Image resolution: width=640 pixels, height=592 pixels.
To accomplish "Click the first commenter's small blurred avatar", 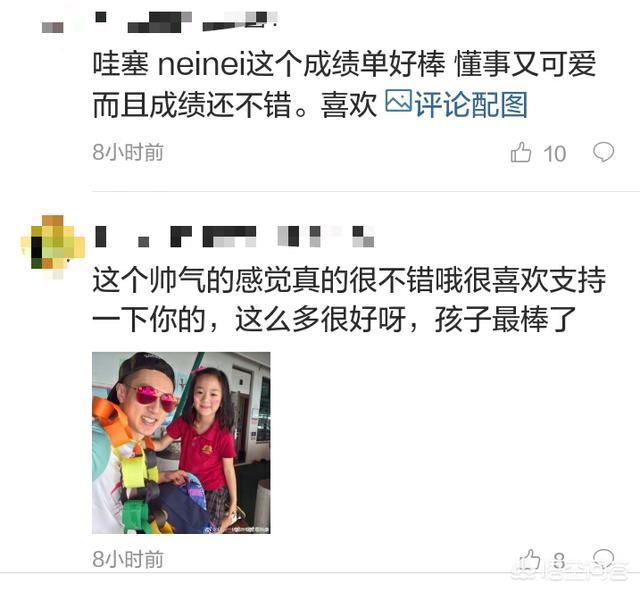I will (x=53, y=27).
